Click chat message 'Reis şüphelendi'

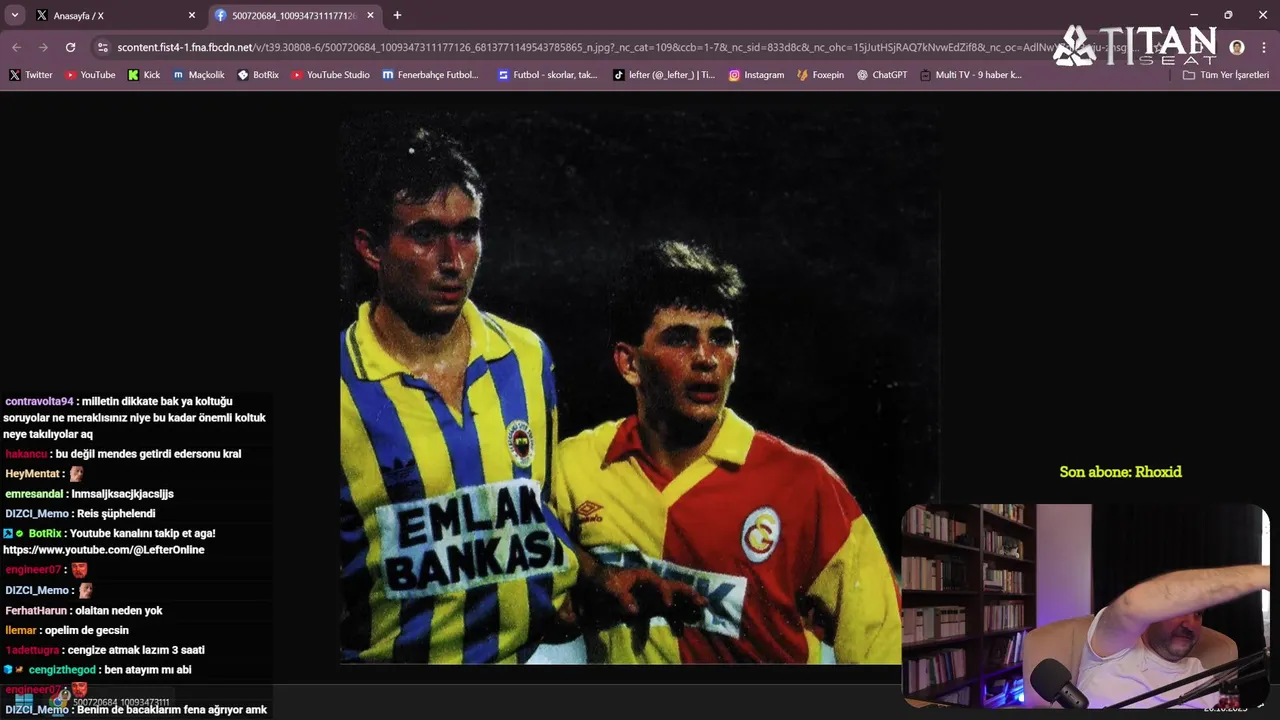(x=116, y=514)
